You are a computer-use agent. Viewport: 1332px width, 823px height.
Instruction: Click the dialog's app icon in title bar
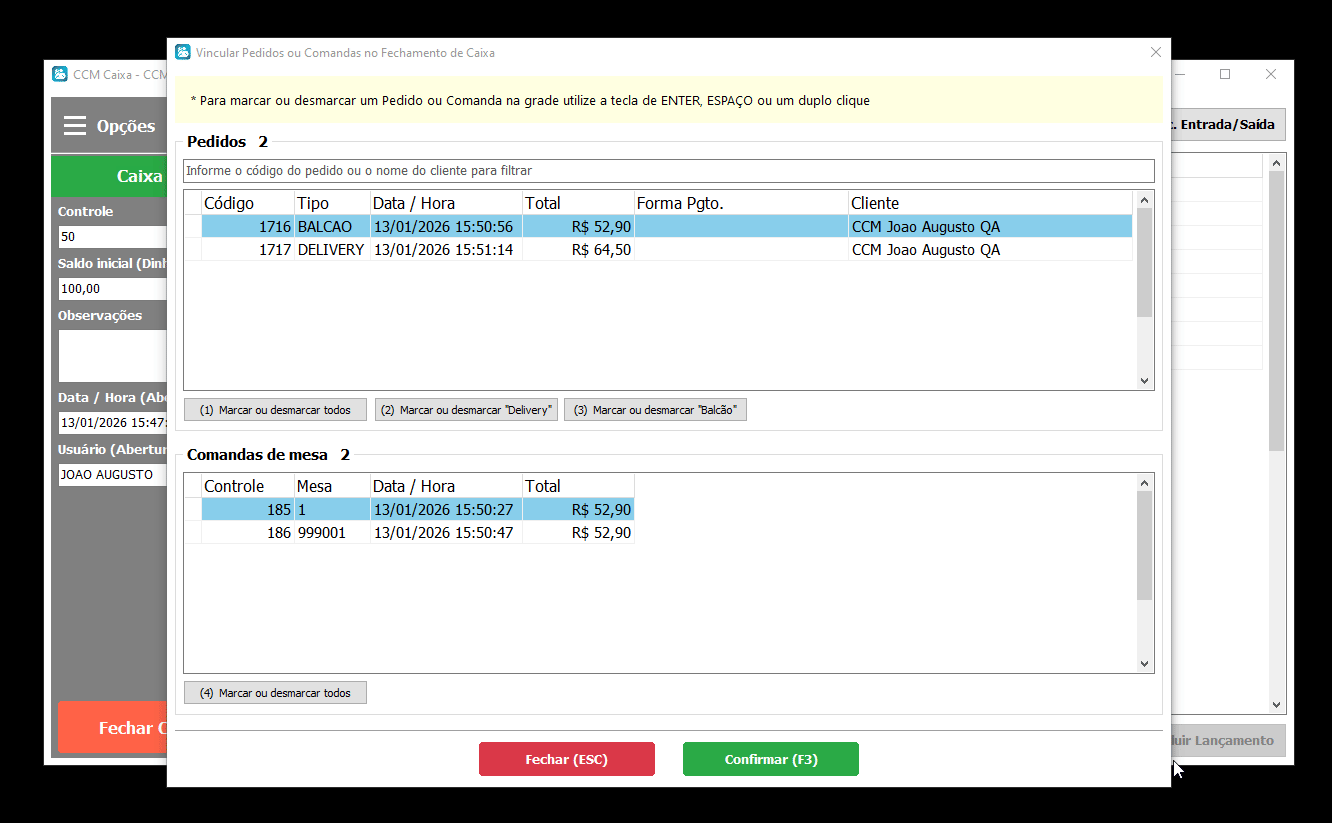182,52
